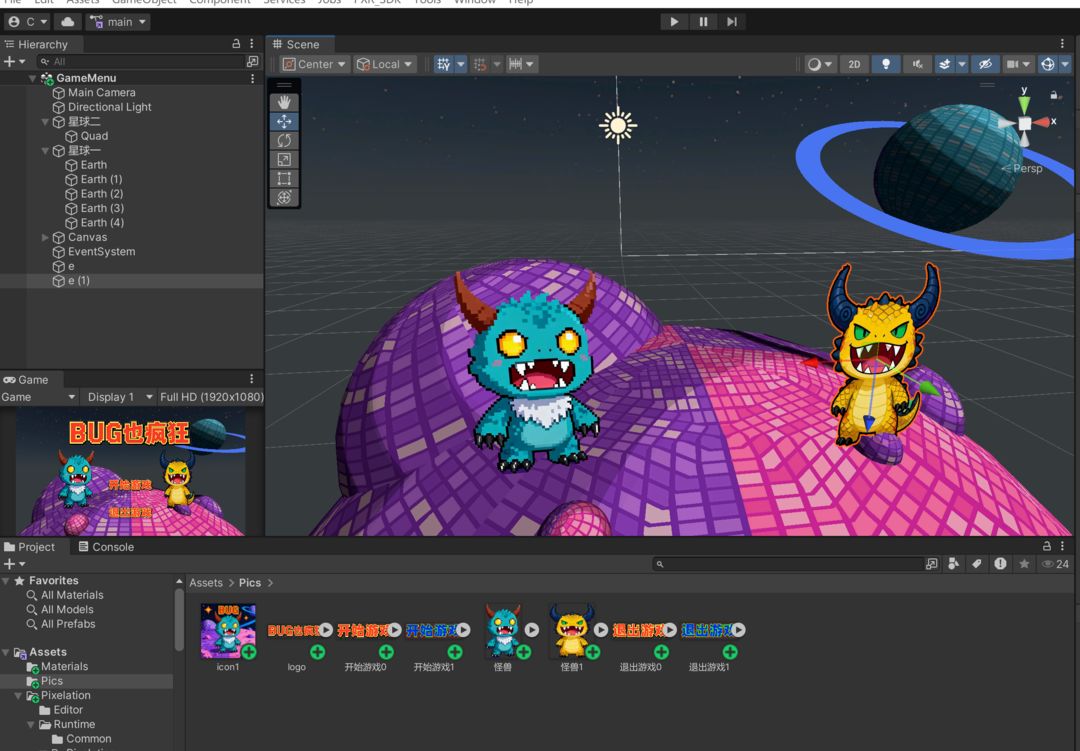
Task: Select the Hand tool in Scene
Action: coord(284,102)
